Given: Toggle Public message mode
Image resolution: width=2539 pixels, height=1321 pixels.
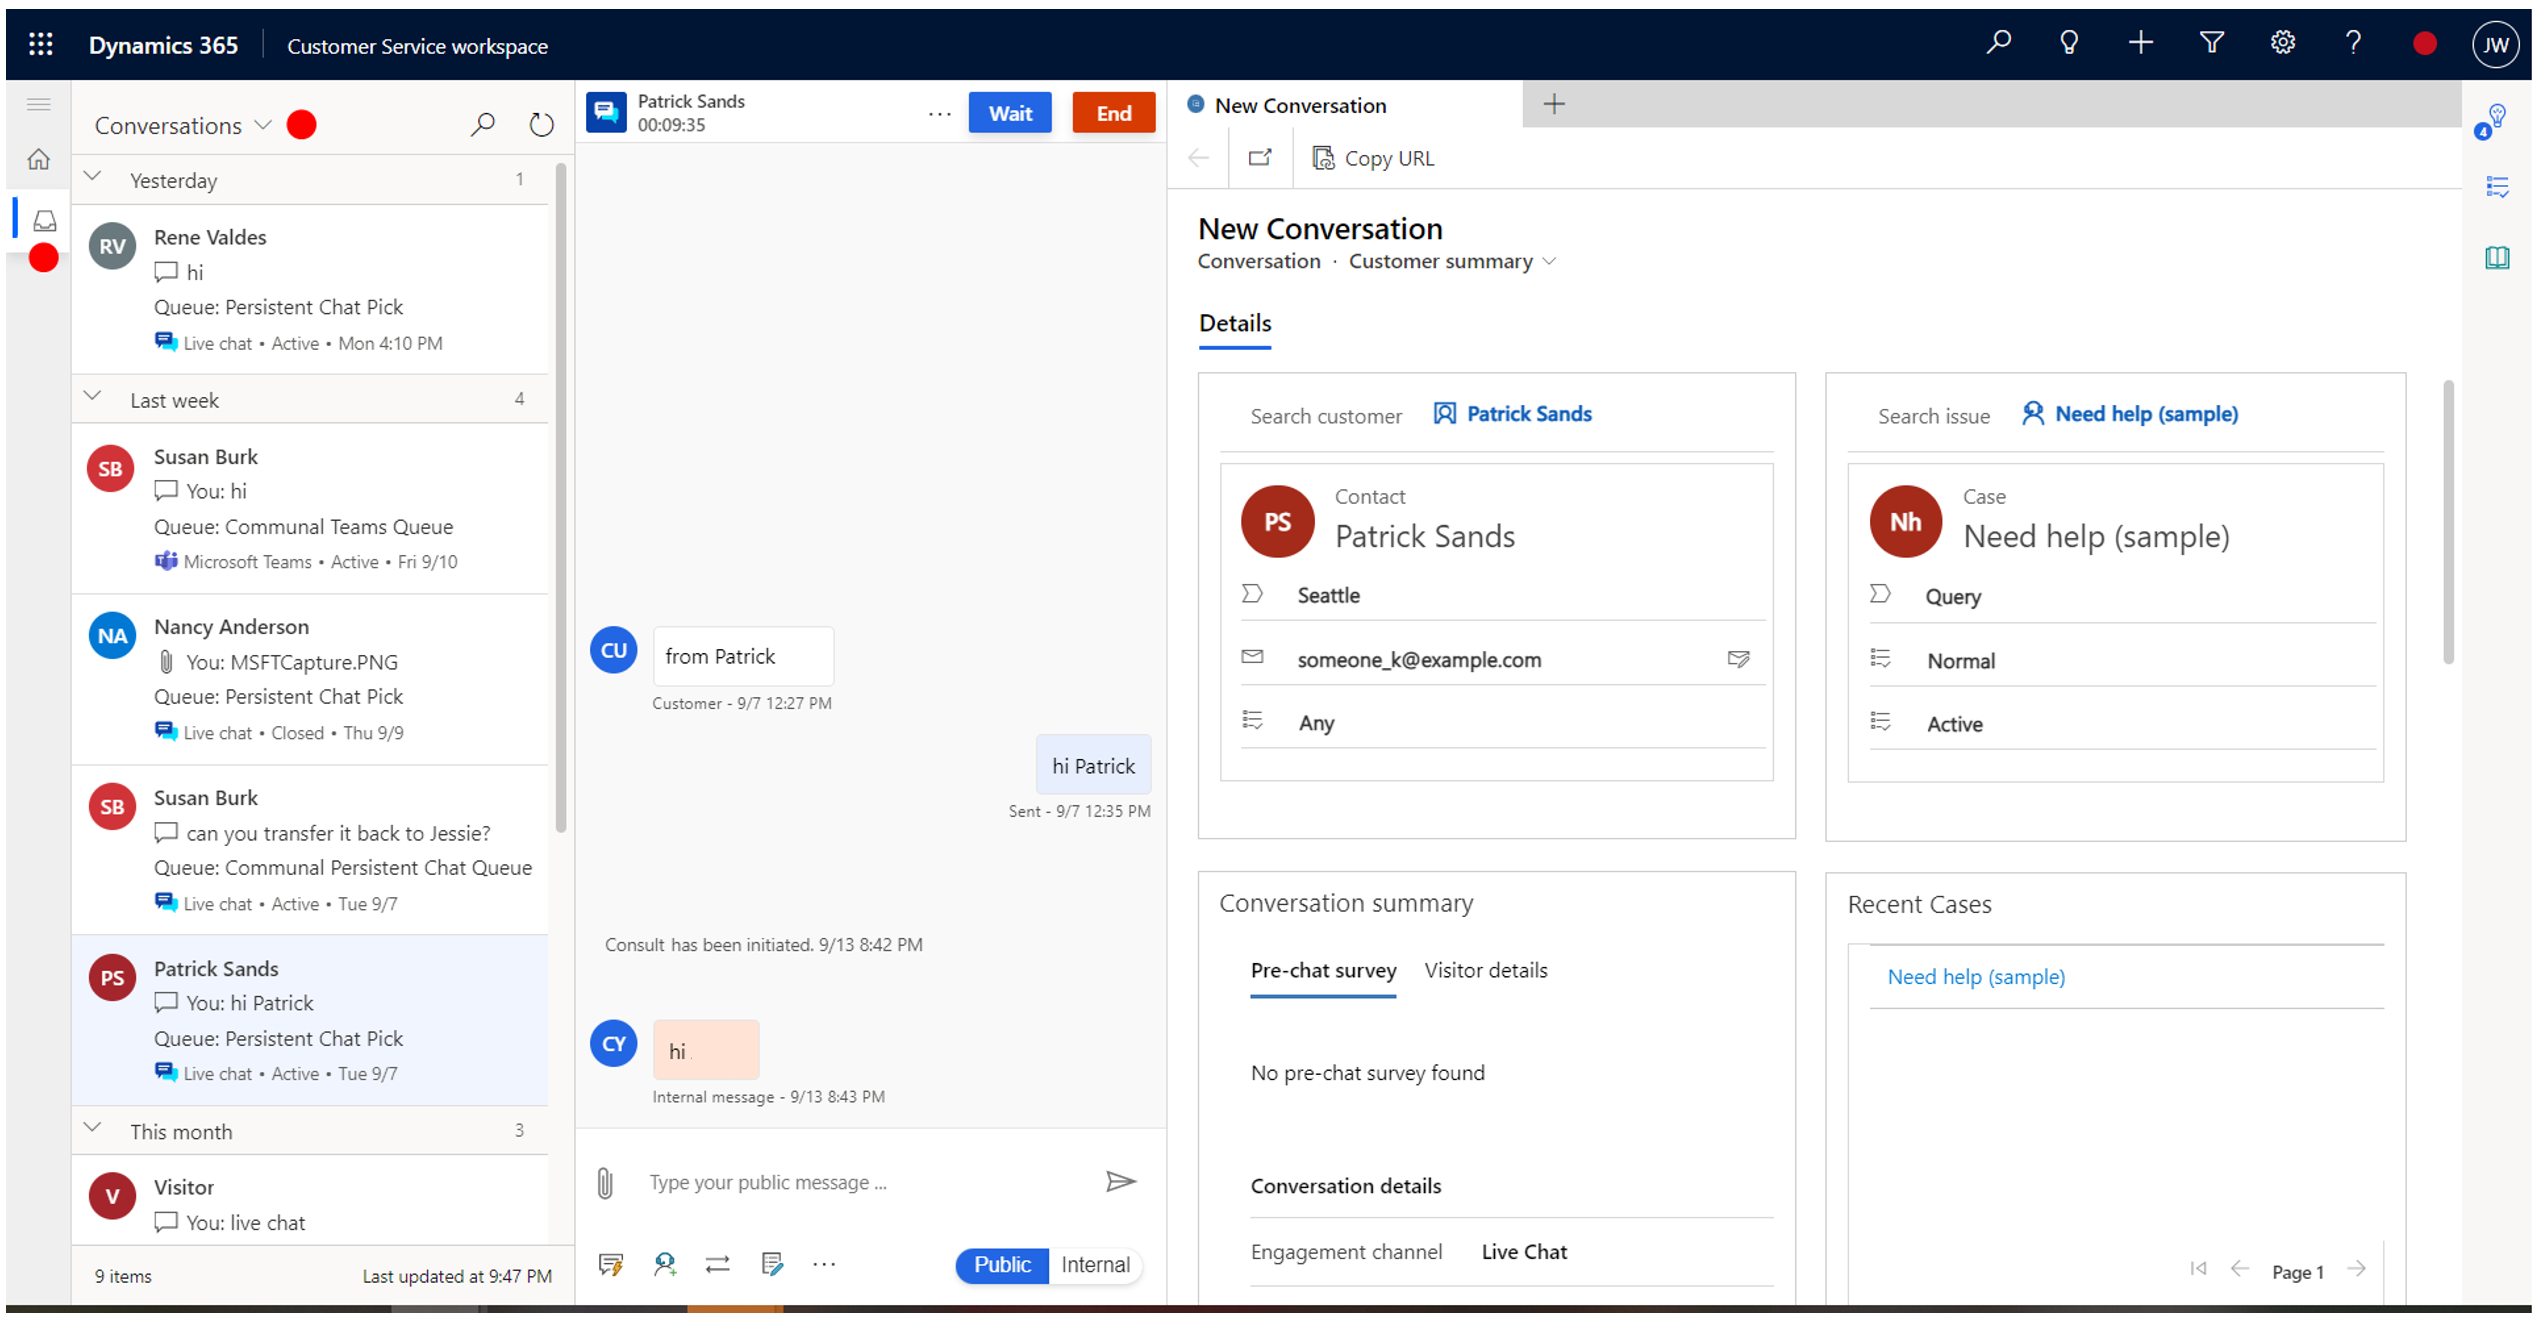Looking at the screenshot, I should pos(1004,1264).
